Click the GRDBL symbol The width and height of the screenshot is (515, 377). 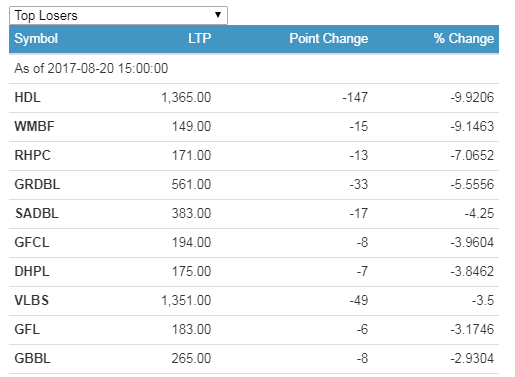[37, 185]
